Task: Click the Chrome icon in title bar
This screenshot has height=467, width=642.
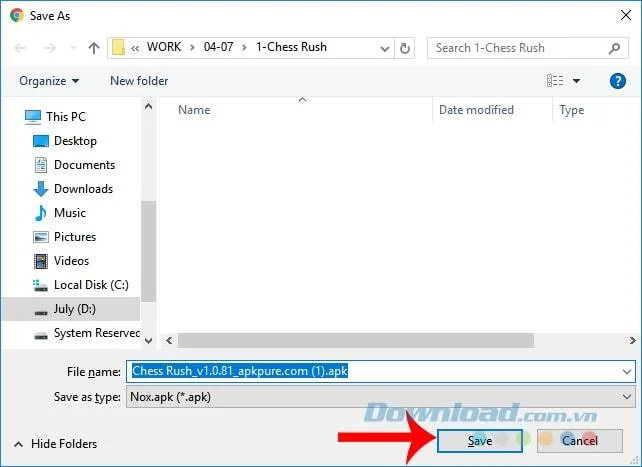Action: (x=17, y=16)
